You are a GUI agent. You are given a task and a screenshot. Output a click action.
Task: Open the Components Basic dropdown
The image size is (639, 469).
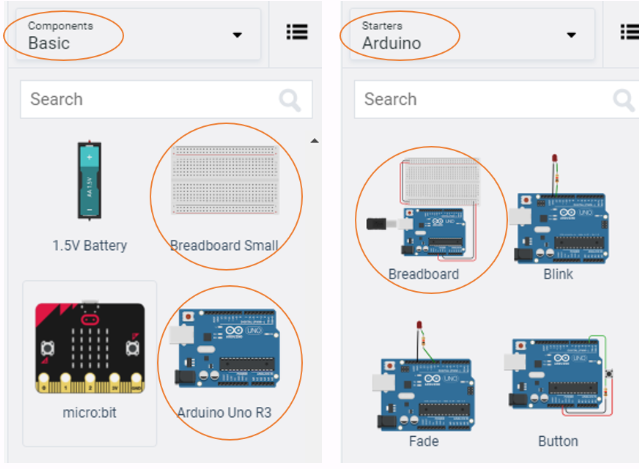tap(138, 35)
